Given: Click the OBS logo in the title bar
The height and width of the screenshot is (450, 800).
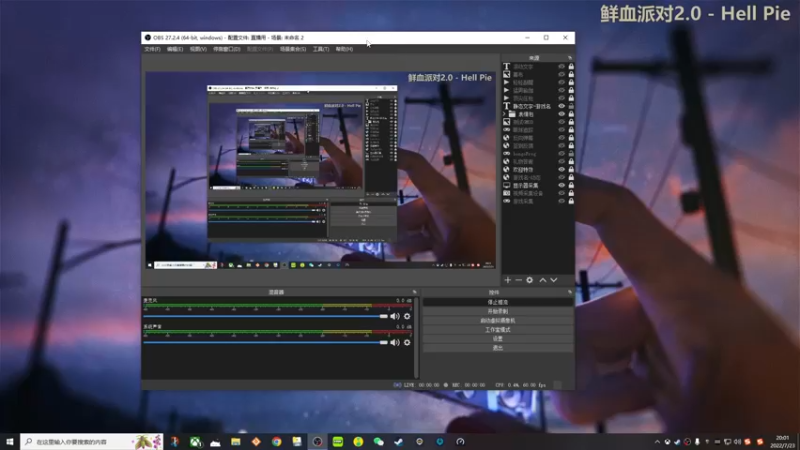Looking at the screenshot, I should tap(148, 38).
